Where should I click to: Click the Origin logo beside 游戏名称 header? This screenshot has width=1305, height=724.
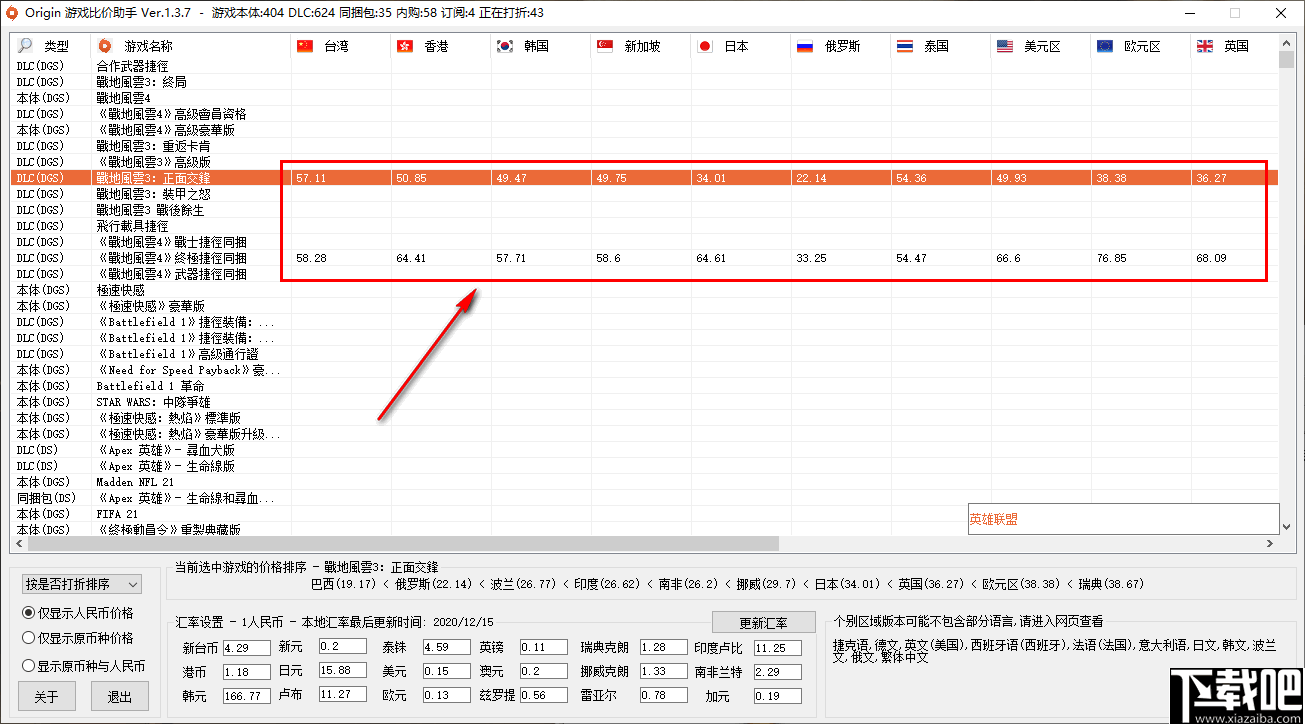pos(104,45)
